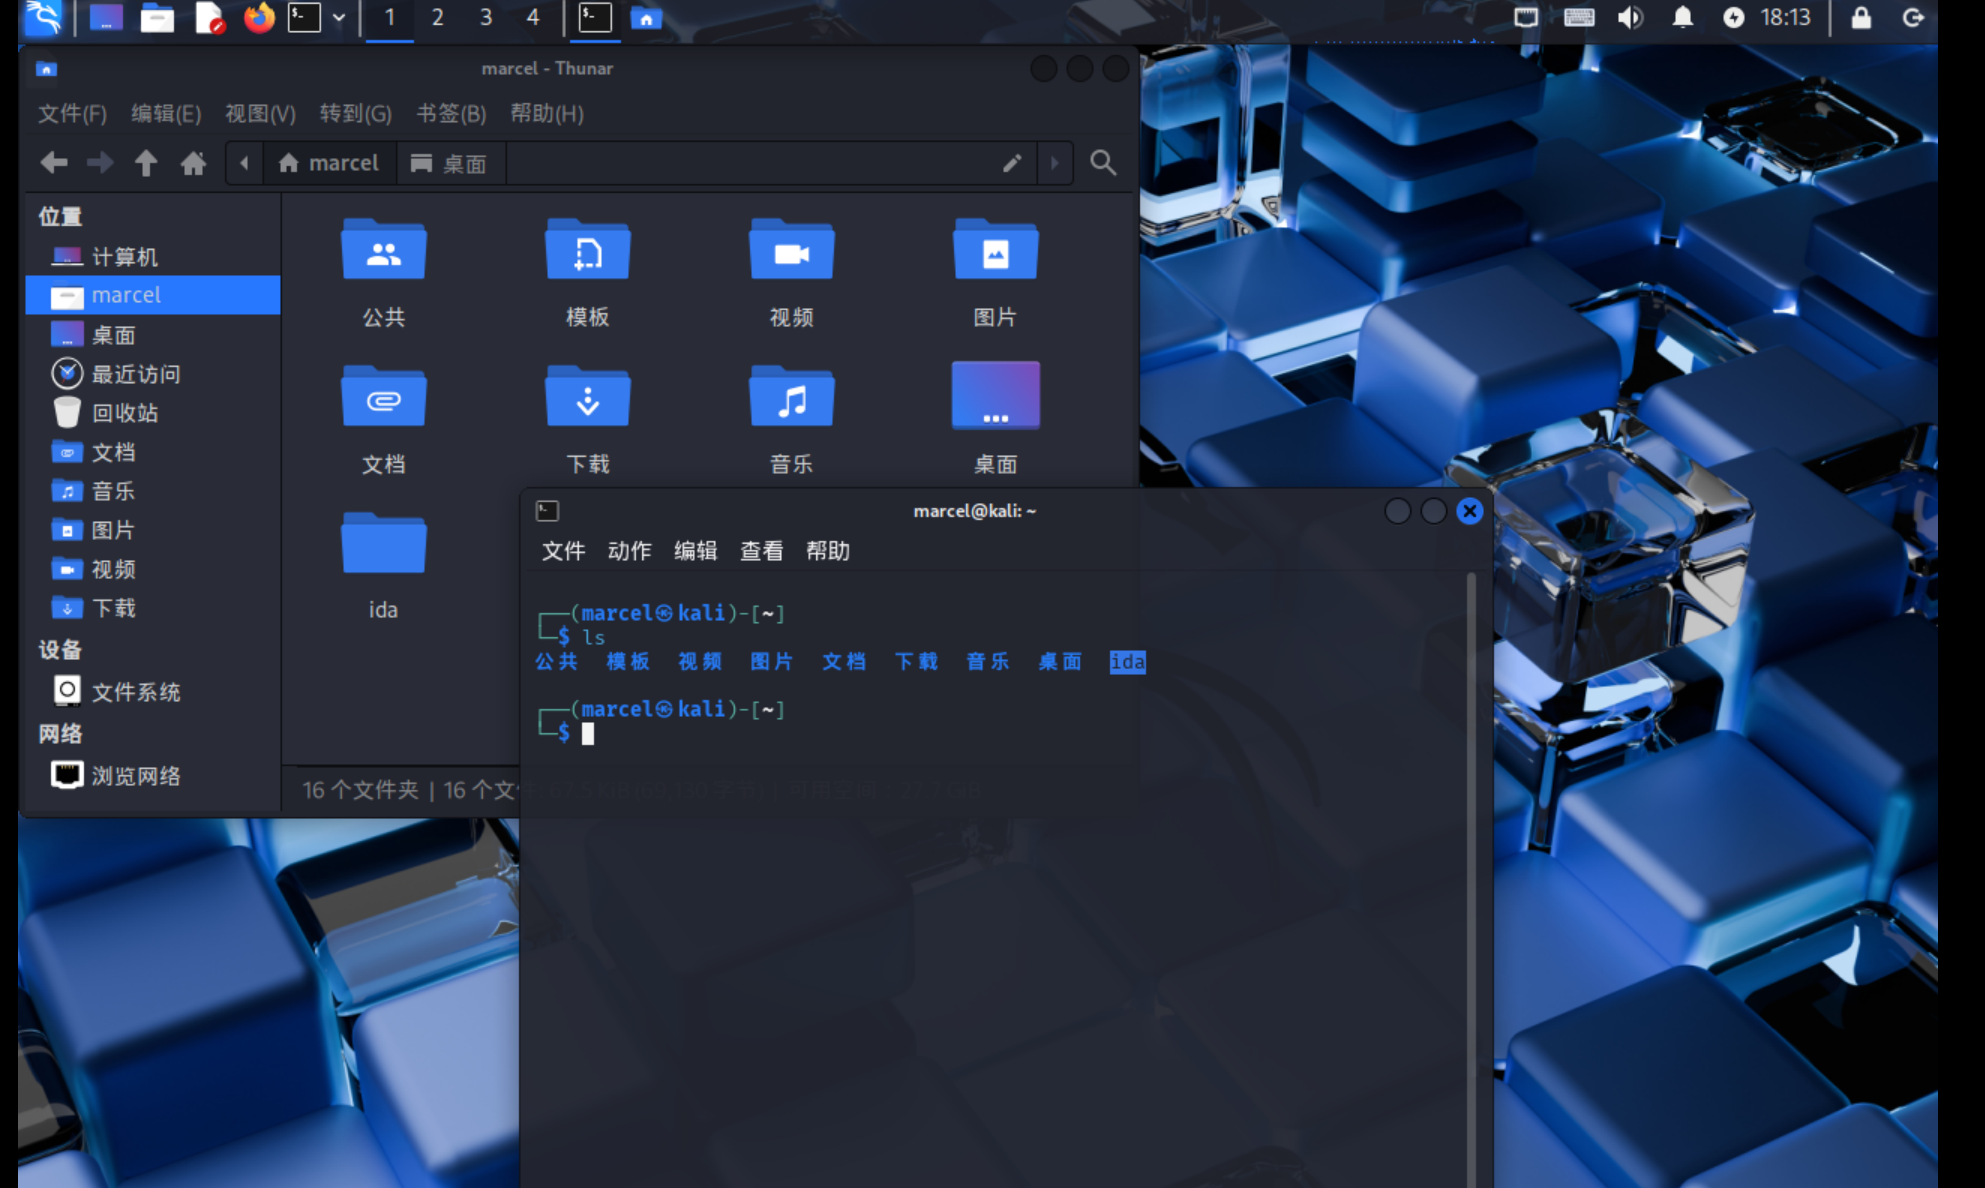This screenshot has height=1188, width=1985.
Task: Launch Firefox from the top panel
Action: [259, 18]
